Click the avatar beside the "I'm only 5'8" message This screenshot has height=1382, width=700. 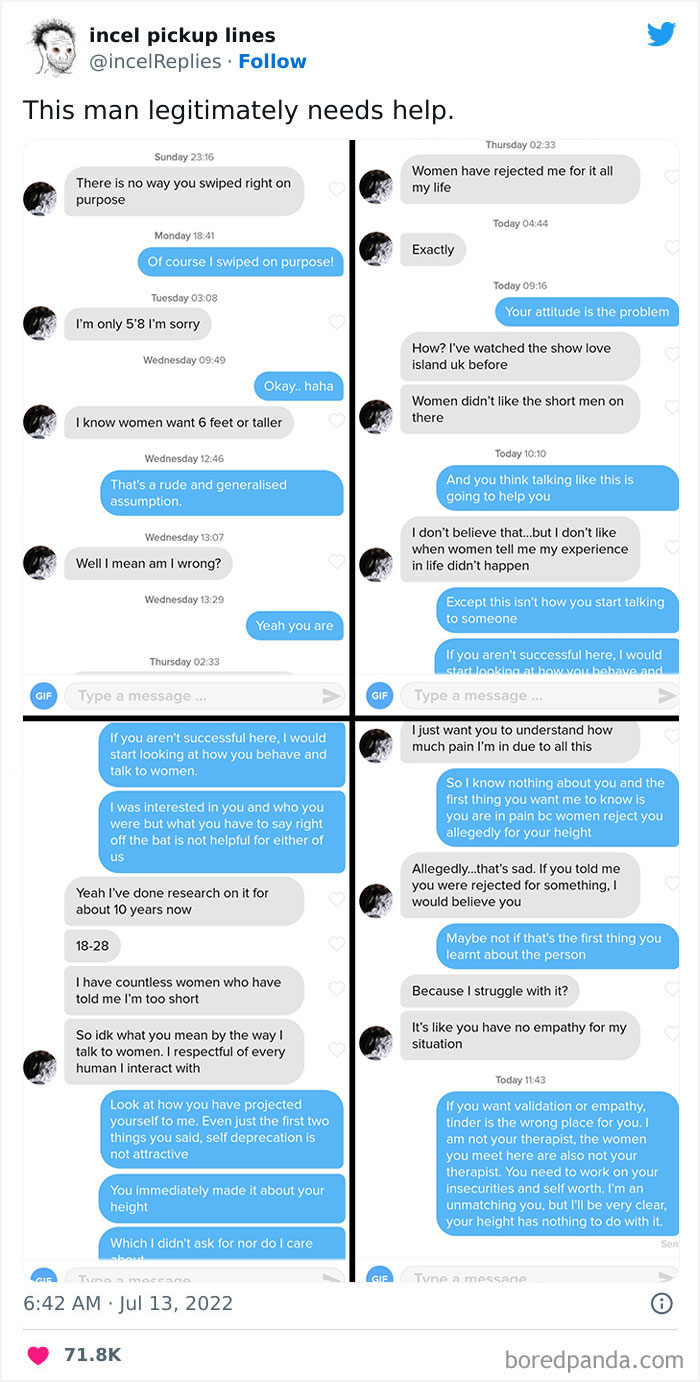click(40, 323)
